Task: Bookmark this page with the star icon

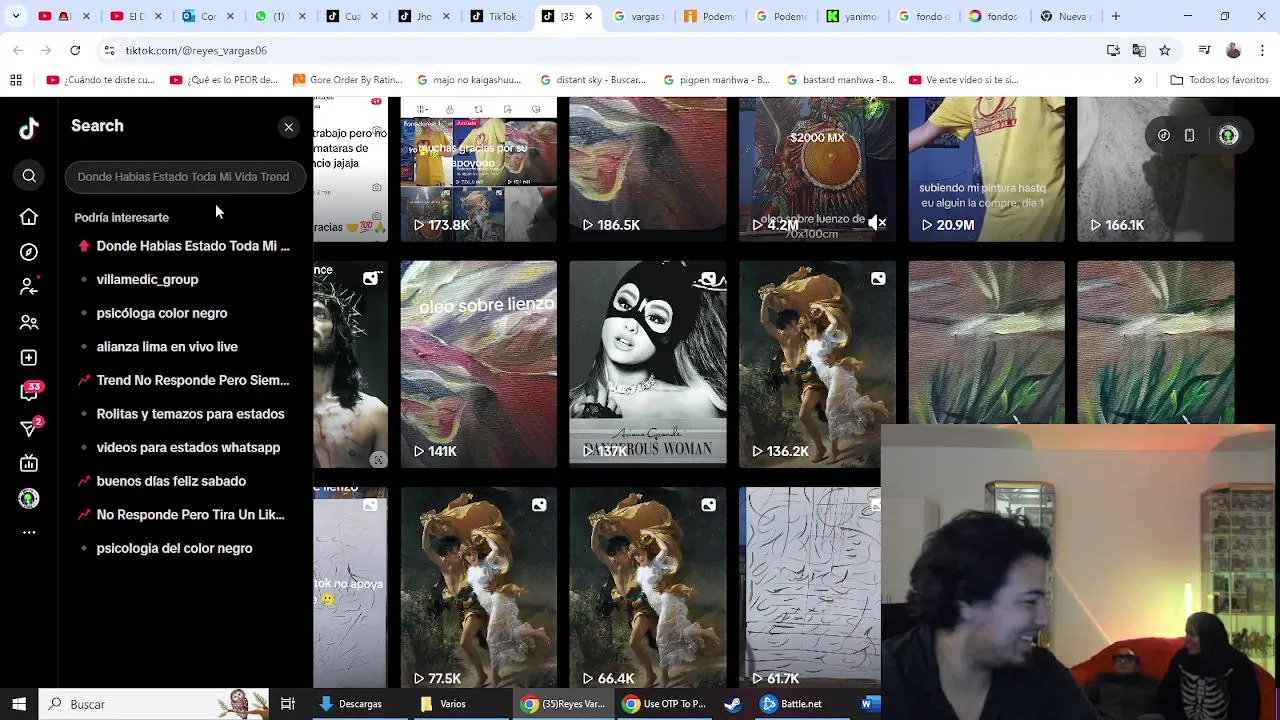Action: (1165, 50)
